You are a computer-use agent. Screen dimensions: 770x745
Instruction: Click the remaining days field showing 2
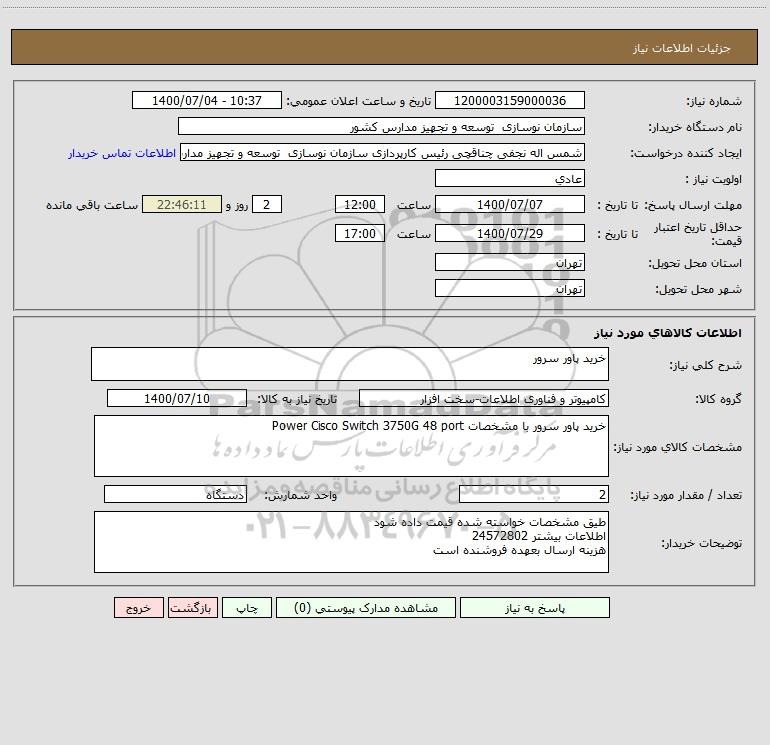(267, 204)
